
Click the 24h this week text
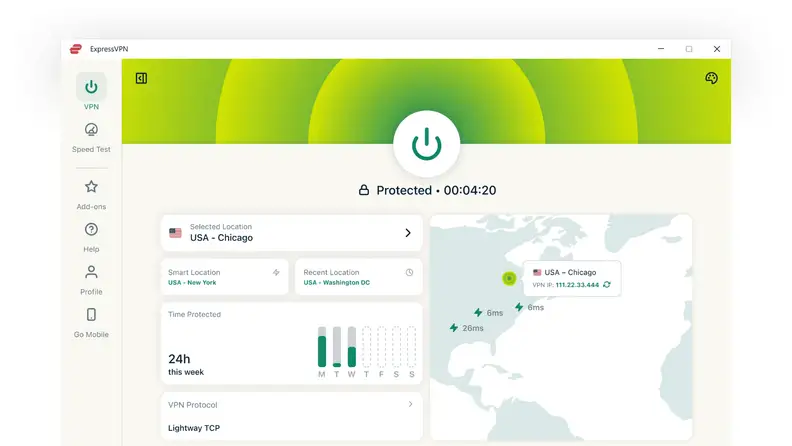click(x=186, y=365)
